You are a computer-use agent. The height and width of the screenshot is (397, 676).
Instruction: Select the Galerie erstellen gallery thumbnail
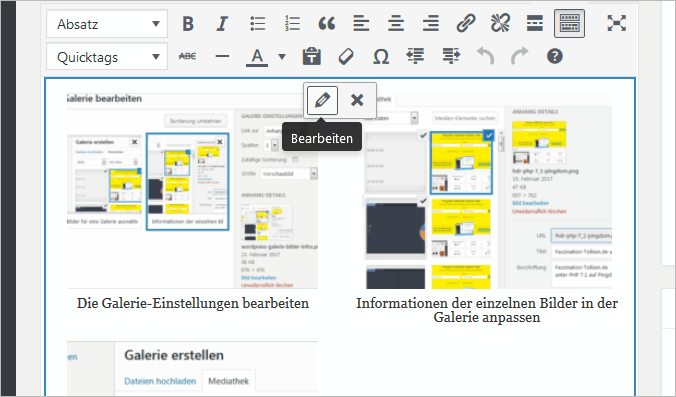pos(192,369)
